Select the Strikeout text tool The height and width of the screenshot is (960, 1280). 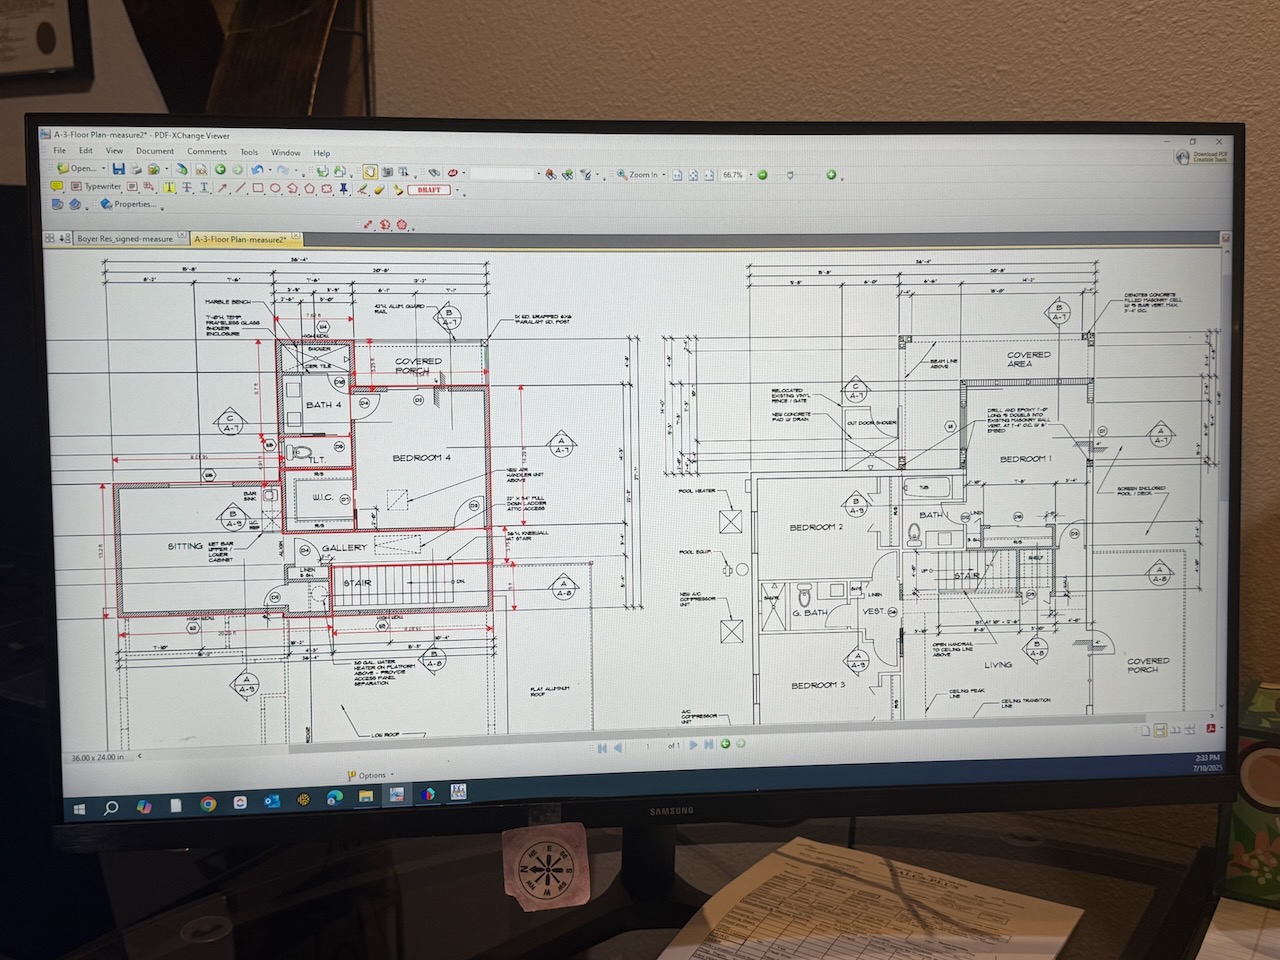point(187,187)
